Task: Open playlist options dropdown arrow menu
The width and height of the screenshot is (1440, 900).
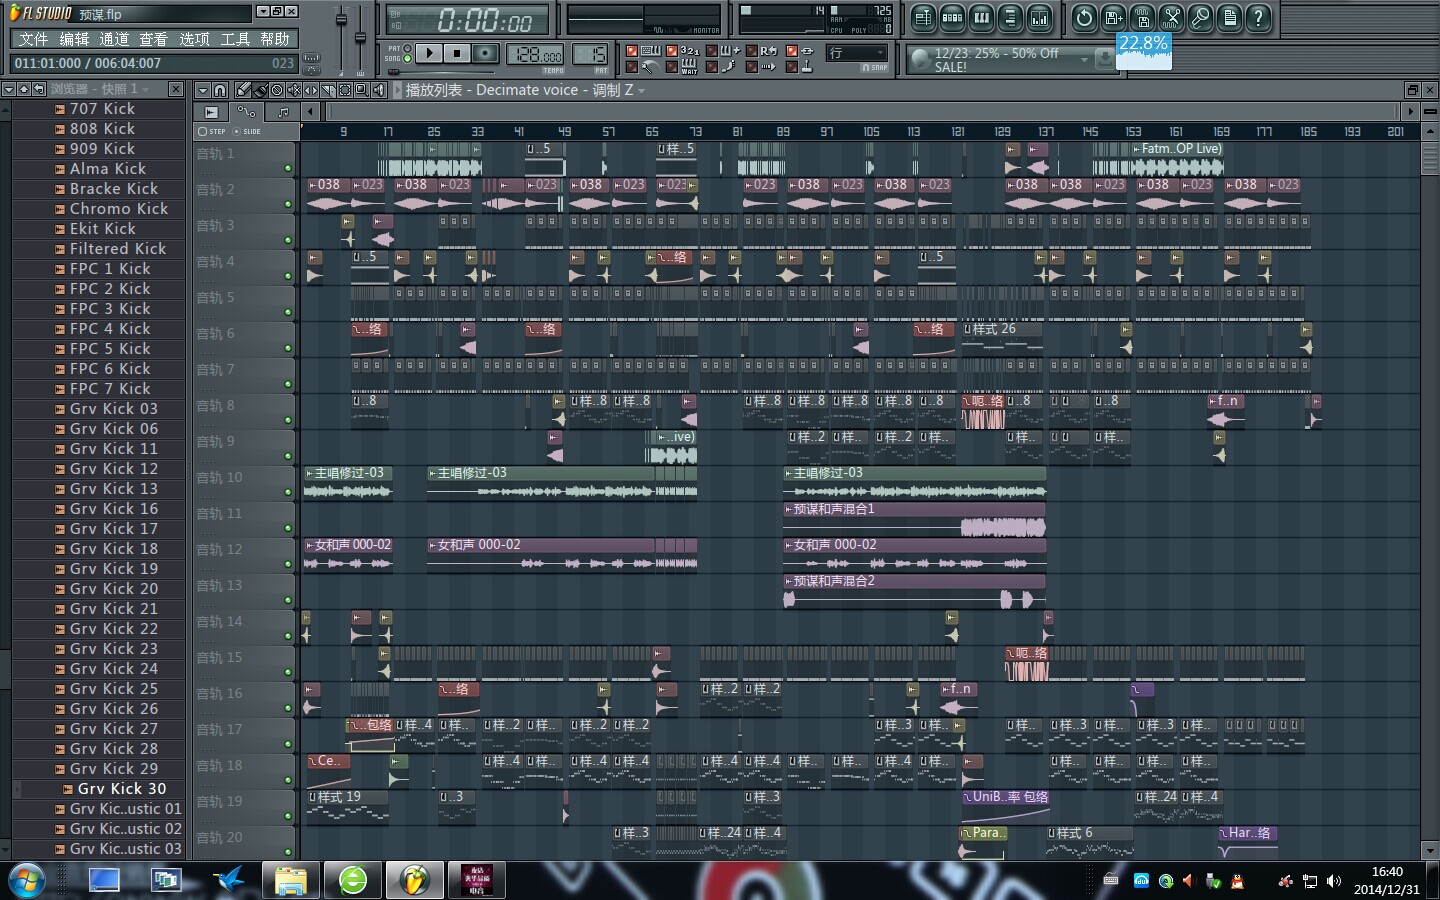Action: (203, 90)
